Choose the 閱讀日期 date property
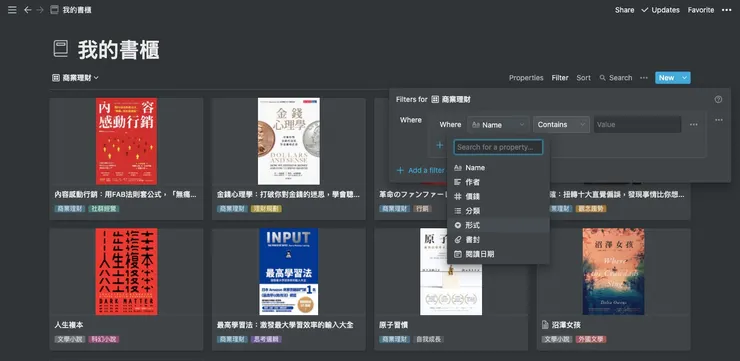This screenshot has width=740, height=361. pos(498,254)
